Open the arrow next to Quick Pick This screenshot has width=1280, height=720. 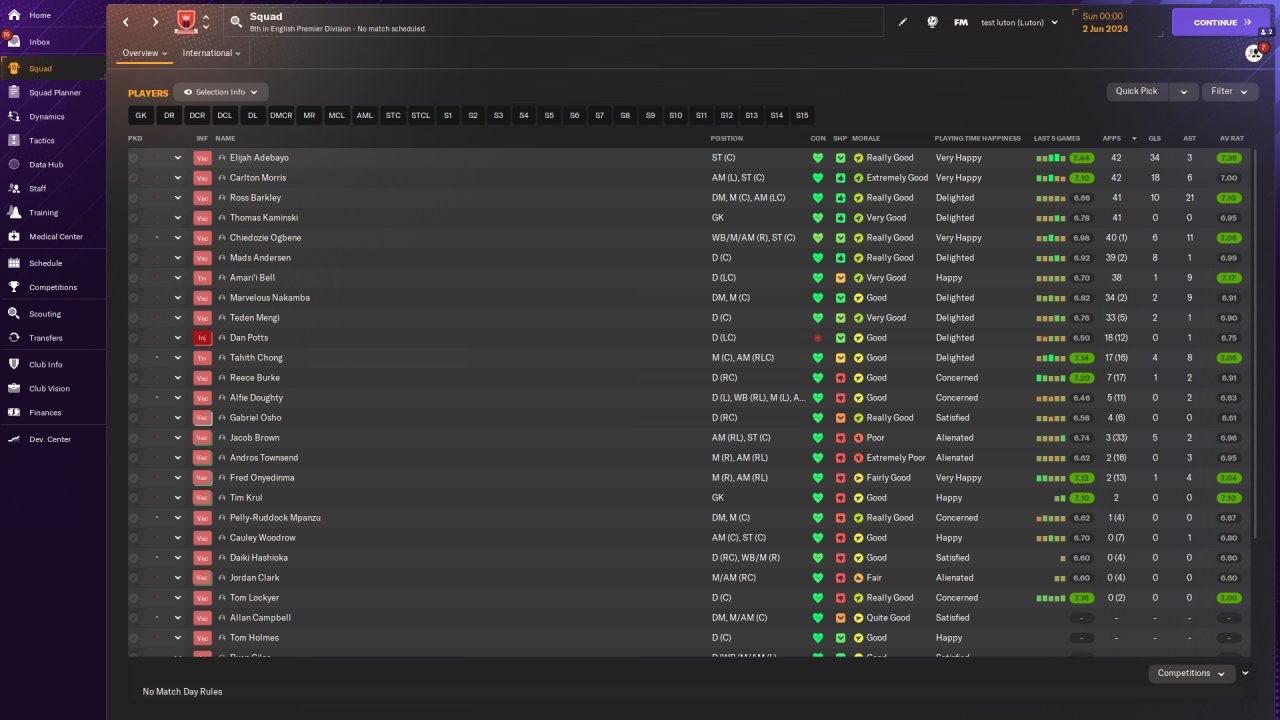point(1183,91)
